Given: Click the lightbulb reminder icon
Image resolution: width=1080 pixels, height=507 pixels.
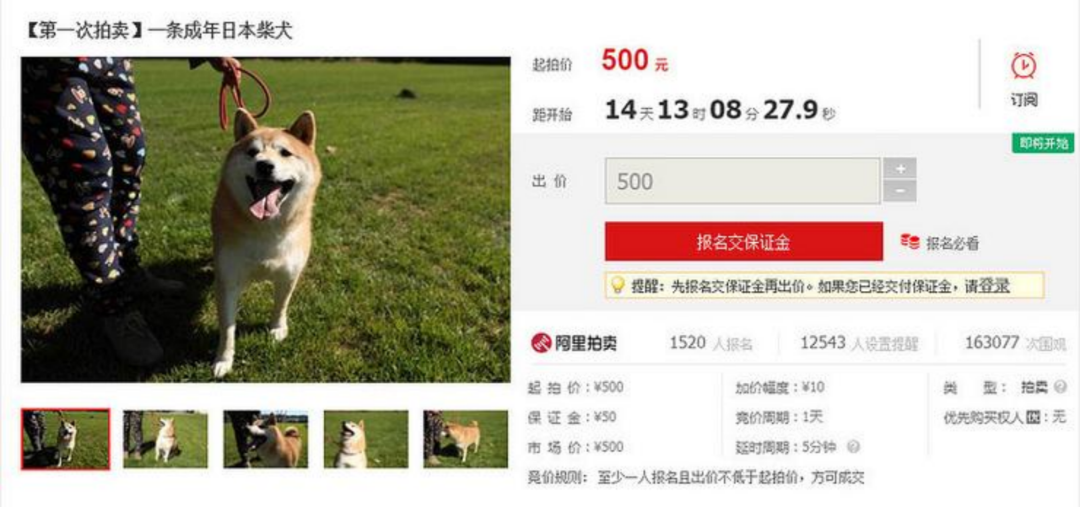Looking at the screenshot, I should pos(617,285).
